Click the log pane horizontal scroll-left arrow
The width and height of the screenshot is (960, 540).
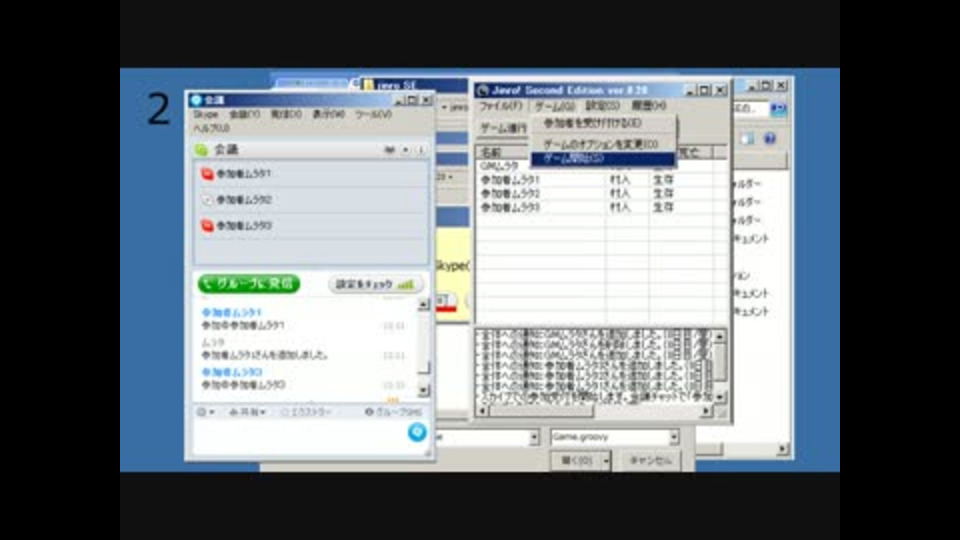[482, 411]
